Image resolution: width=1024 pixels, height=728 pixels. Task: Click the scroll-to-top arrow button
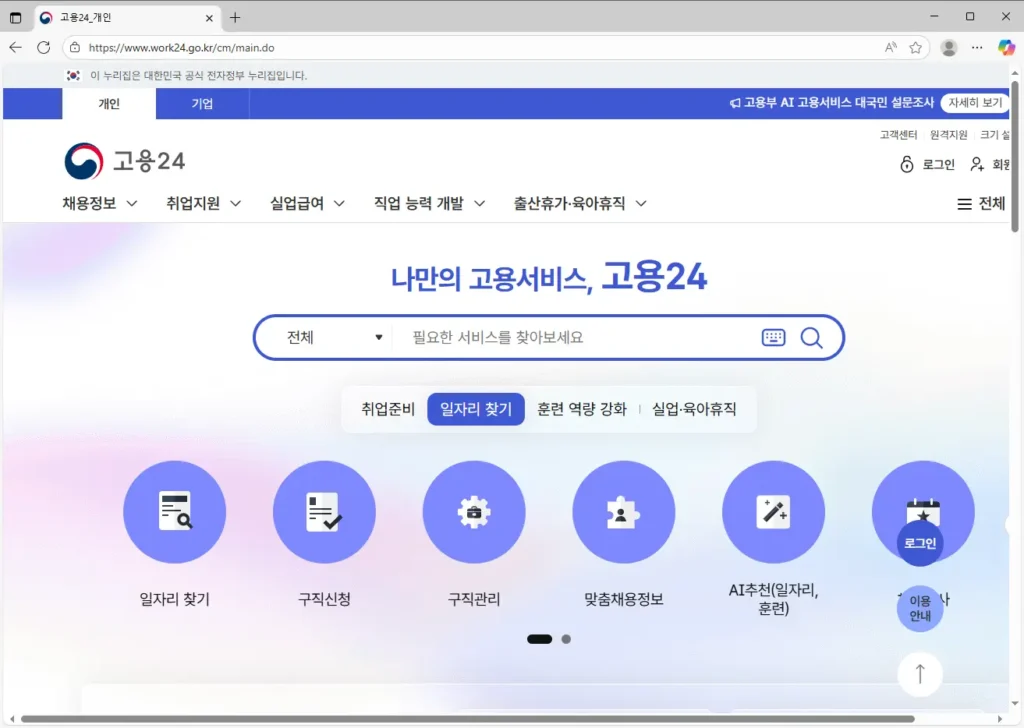tap(920, 674)
